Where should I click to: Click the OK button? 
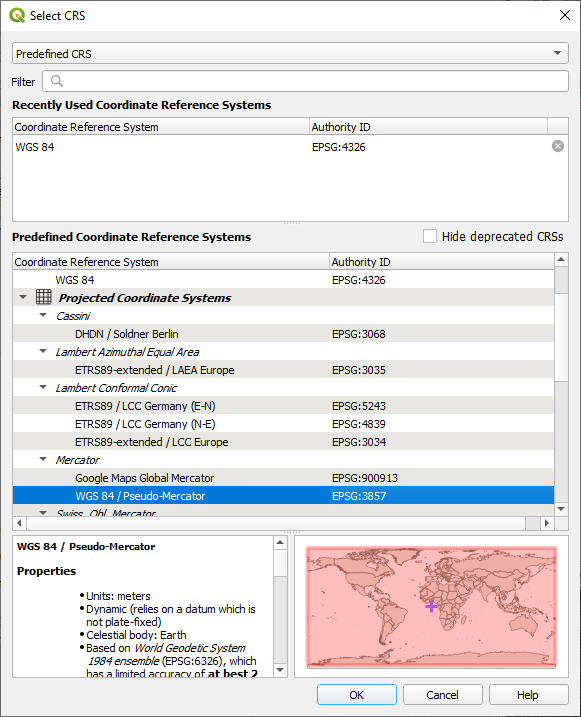[x=357, y=695]
